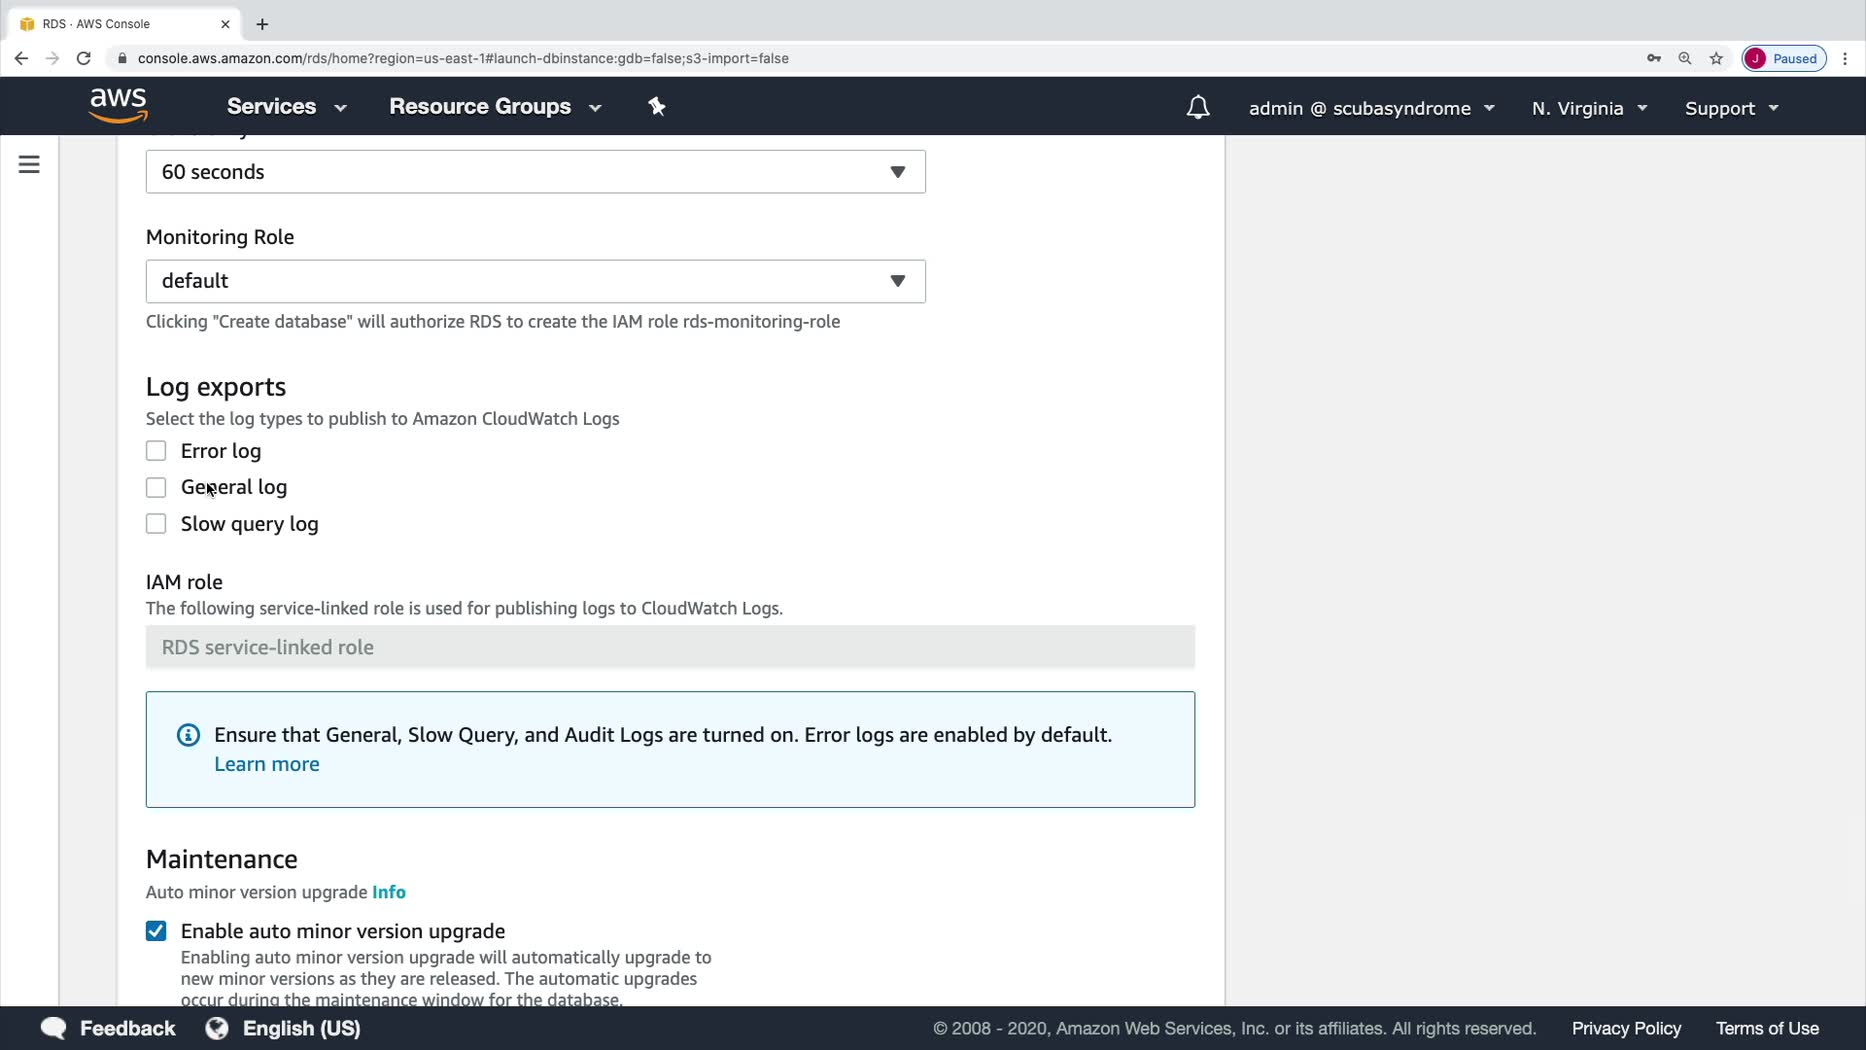The height and width of the screenshot is (1050, 1866).
Task: Open the N. Virginia region selector
Action: (1590, 108)
